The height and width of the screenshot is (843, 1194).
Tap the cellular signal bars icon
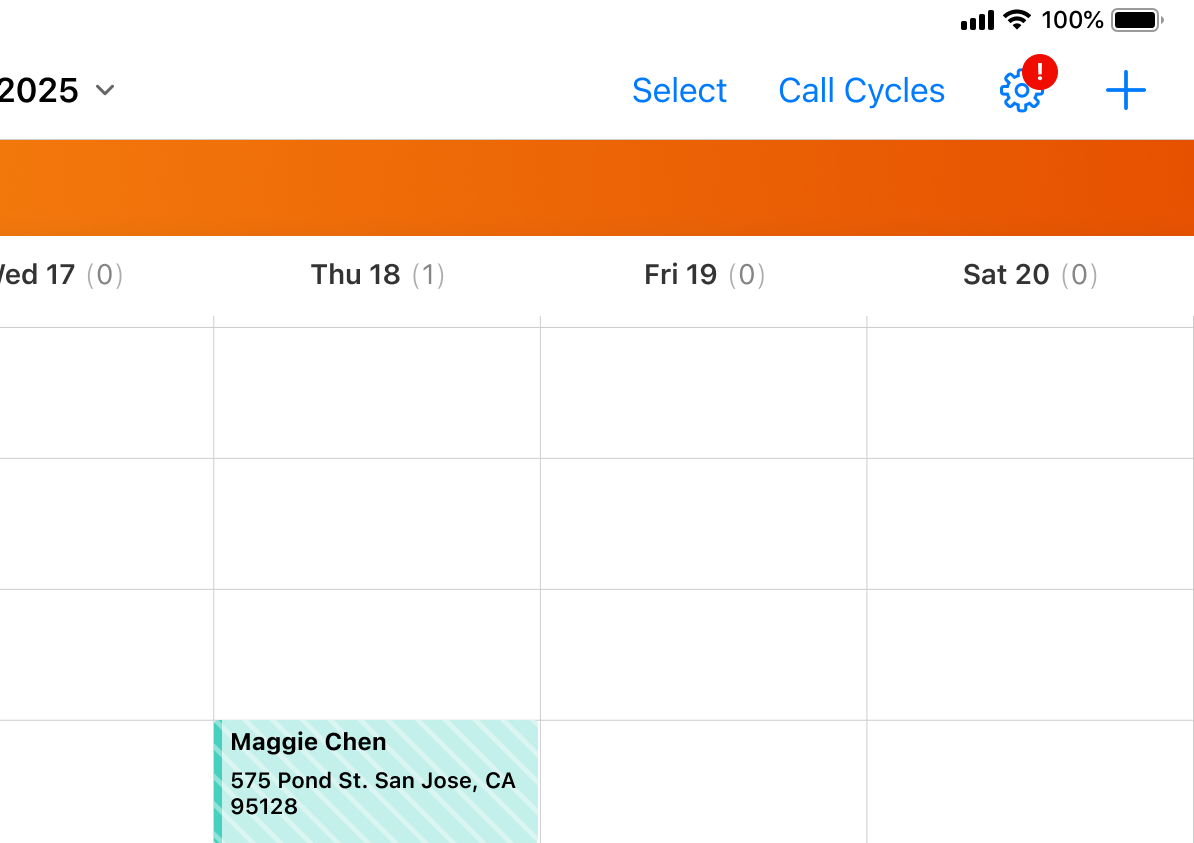click(x=977, y=19)
